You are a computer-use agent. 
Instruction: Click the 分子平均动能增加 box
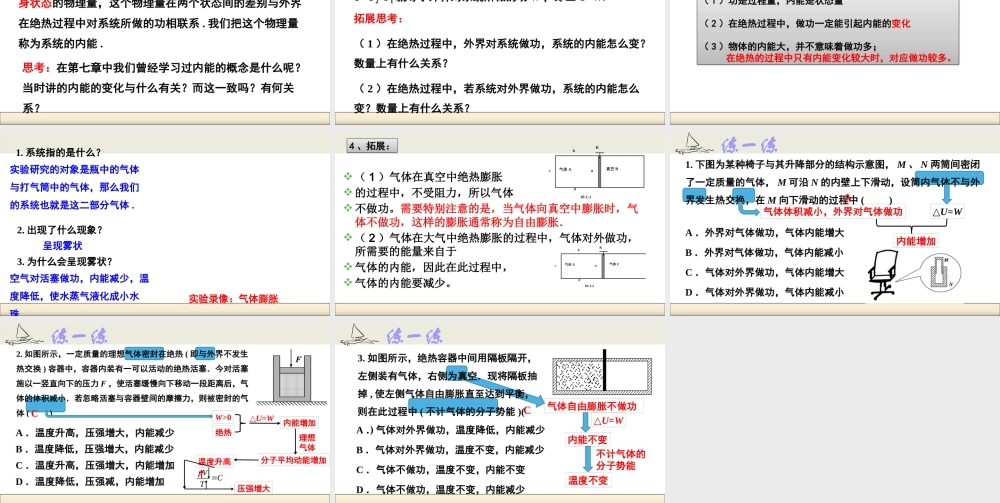point(294,460)
